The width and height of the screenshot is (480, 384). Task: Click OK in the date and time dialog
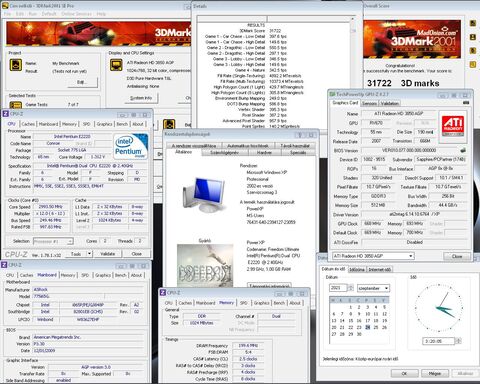[404, 373]
